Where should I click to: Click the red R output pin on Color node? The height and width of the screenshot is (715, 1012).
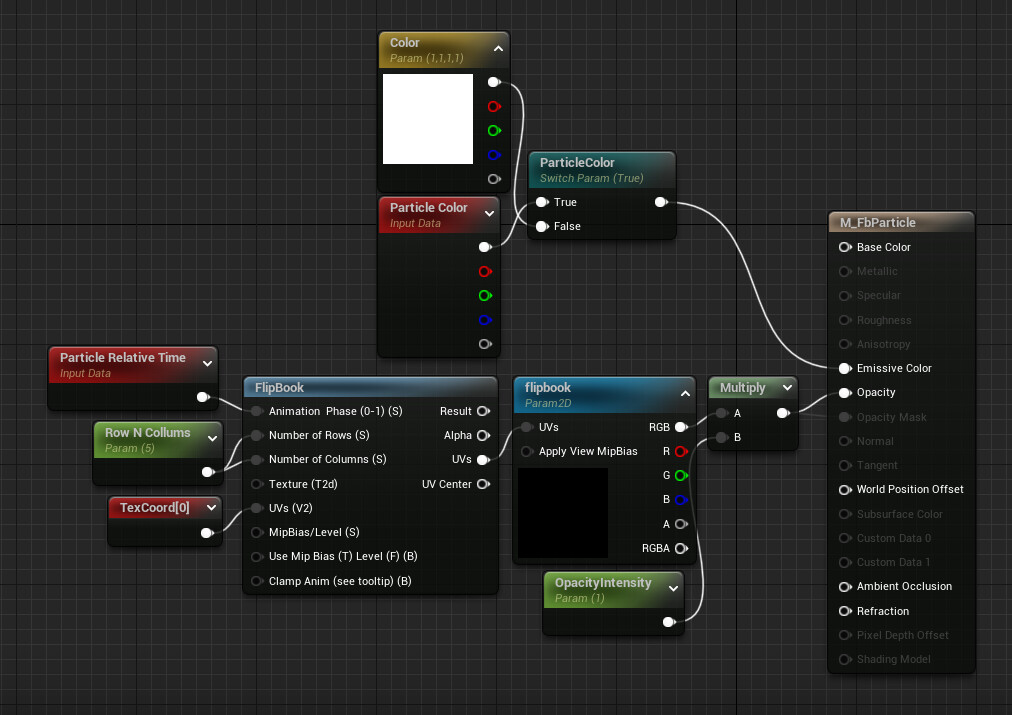click(494, 106)
